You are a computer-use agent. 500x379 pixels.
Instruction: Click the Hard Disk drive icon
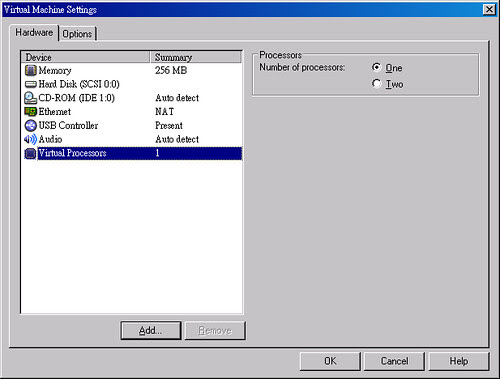pyautogui.click(x=30, y=84)
